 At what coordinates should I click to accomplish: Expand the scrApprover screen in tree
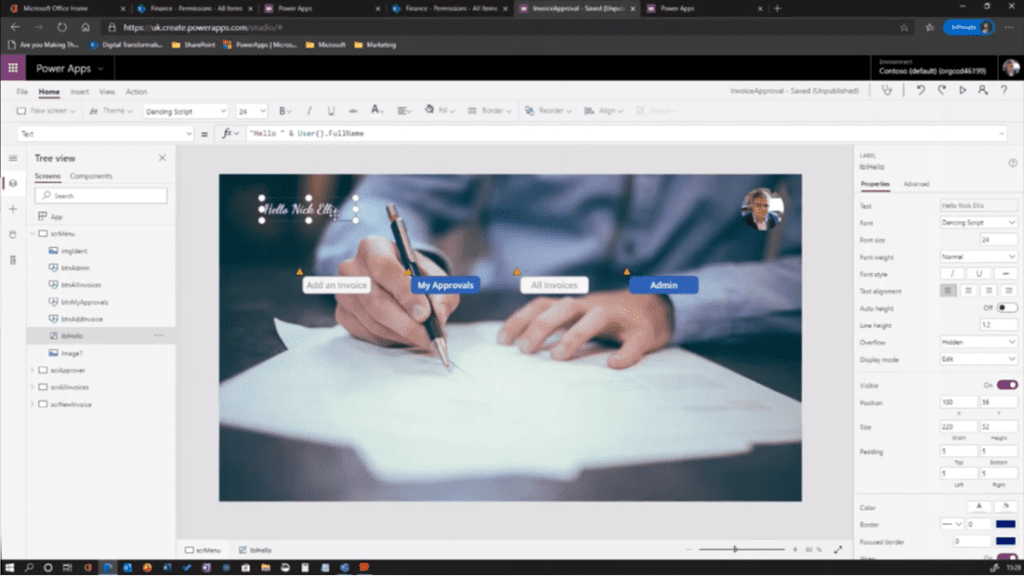pyautogui.click(x=31, y=370)
